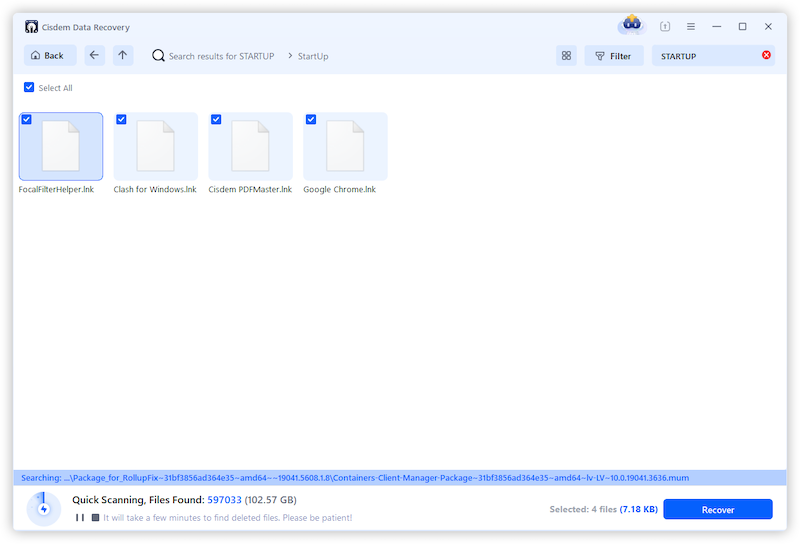
Task: Click the FocalFilterHelper.lnk file name
Action: pos(56,189)
